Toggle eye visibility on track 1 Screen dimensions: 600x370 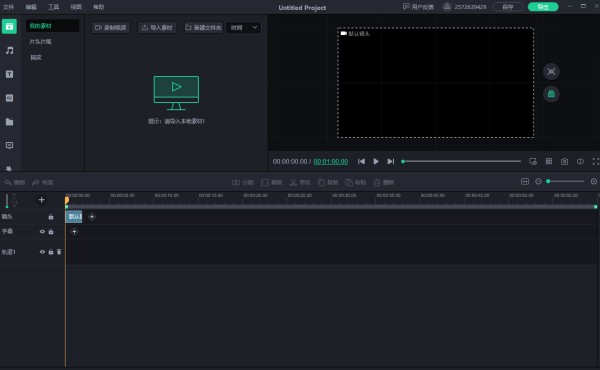pos(42,252)
